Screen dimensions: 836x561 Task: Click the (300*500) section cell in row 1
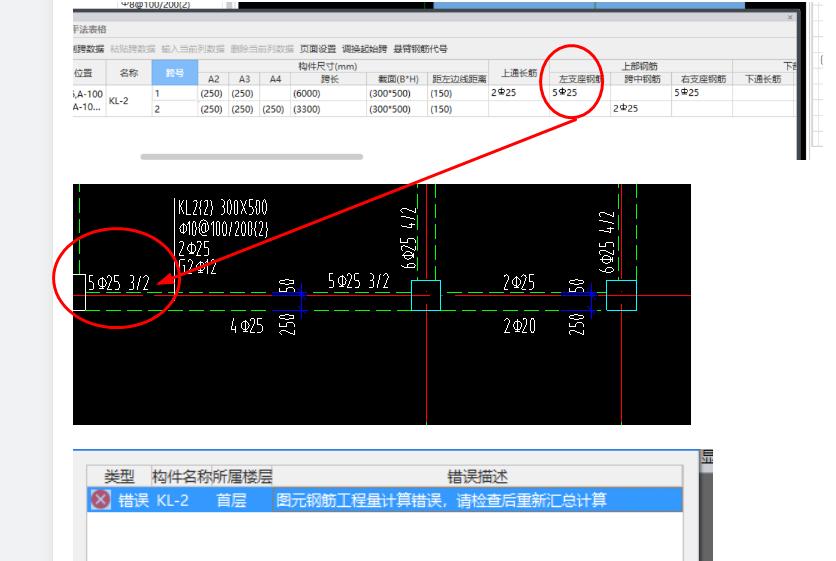tap(398, 93)
